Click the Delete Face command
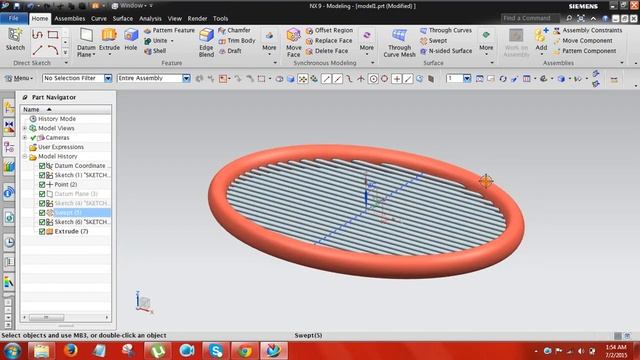The width and height of the screenshot is (640, 360). [x=327, y=51]
